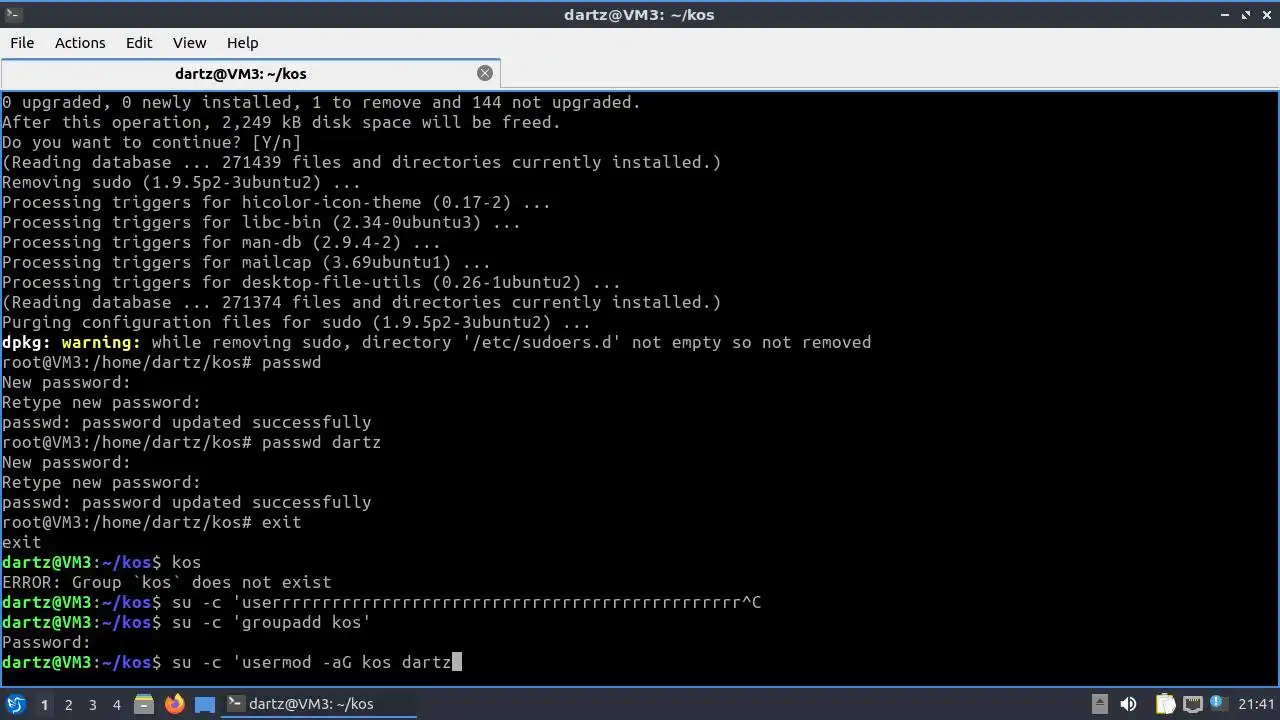Open the volume control speaker icon
This screenshot has width=1280, height=720.
[1128, 704]
